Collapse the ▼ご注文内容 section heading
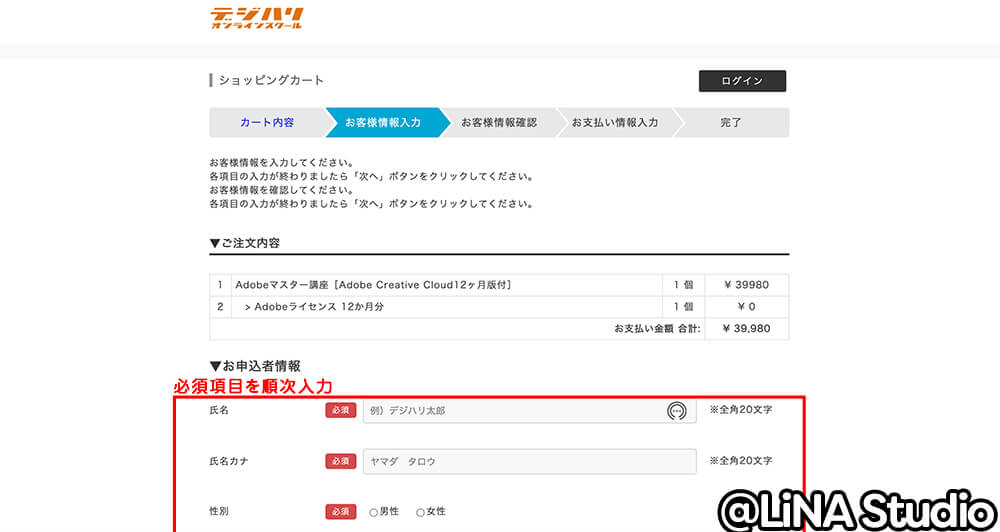1000x532 pixels. (245, 243)
